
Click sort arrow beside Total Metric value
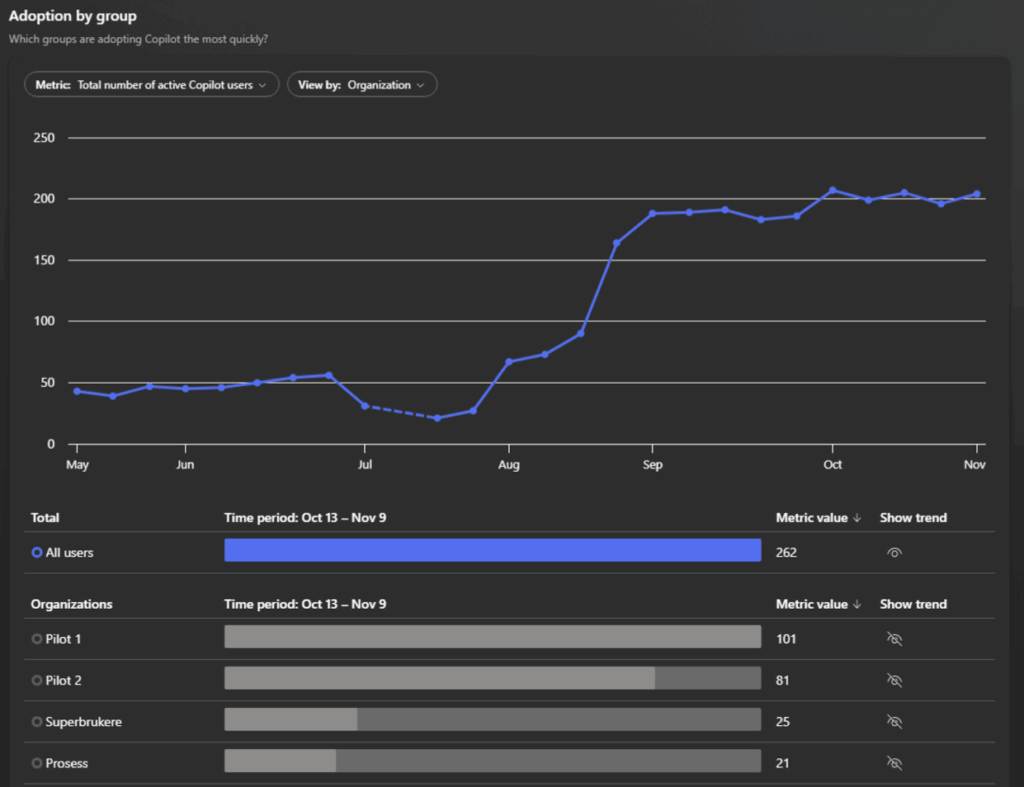[x=857, y=518]
